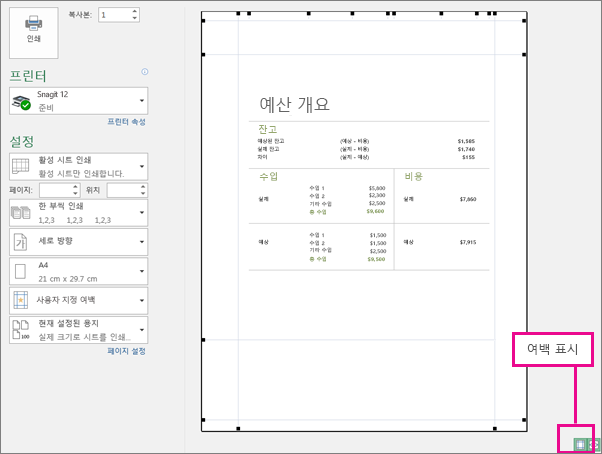Open the Snagit 12 printer dropdown
602x454 pixels.
(x=79, y=101)
